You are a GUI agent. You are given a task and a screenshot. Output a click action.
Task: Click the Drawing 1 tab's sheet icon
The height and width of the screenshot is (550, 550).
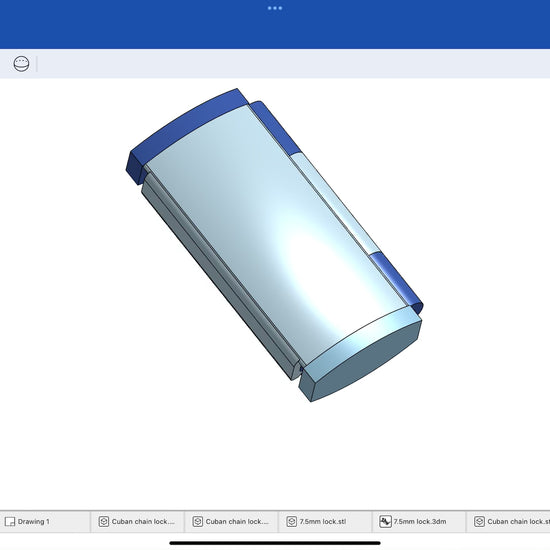coord(10,522)
